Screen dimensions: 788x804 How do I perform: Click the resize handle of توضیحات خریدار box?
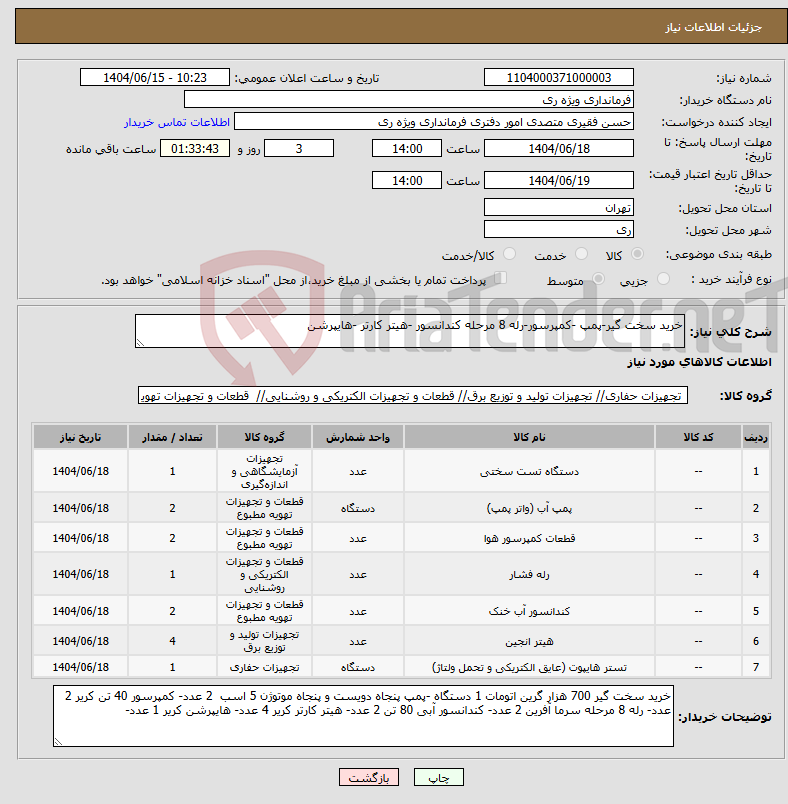[58, 741]
